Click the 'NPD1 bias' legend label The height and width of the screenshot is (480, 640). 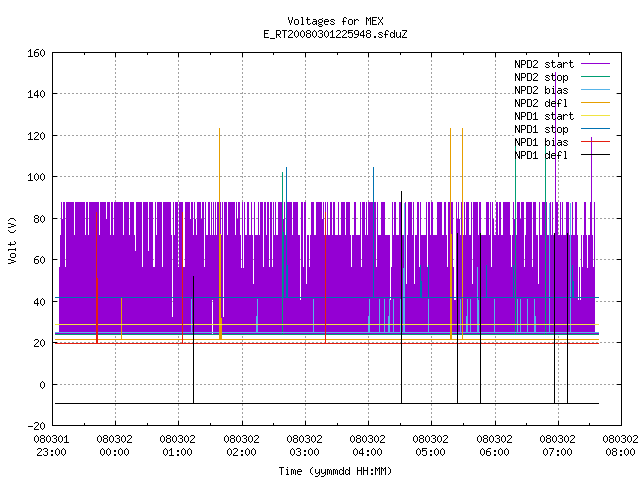(541, 142)
